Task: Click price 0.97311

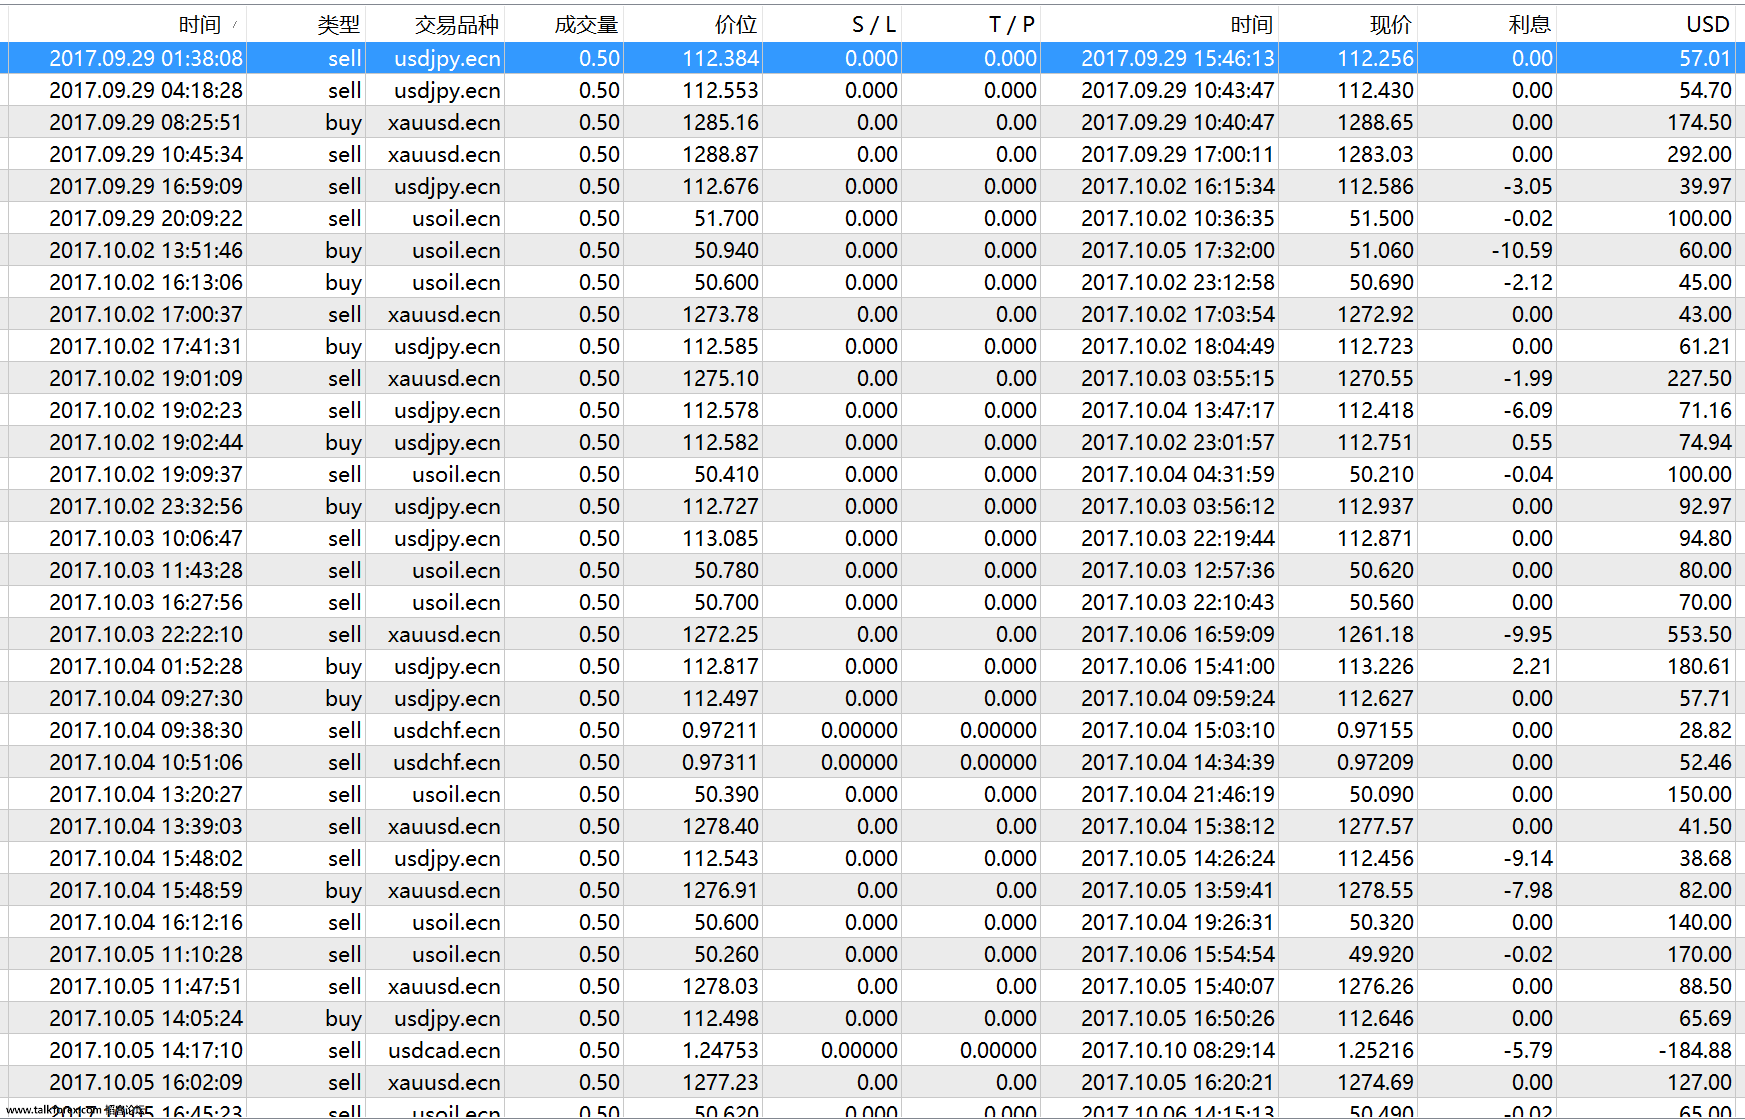Action: [x=720, y=762]
